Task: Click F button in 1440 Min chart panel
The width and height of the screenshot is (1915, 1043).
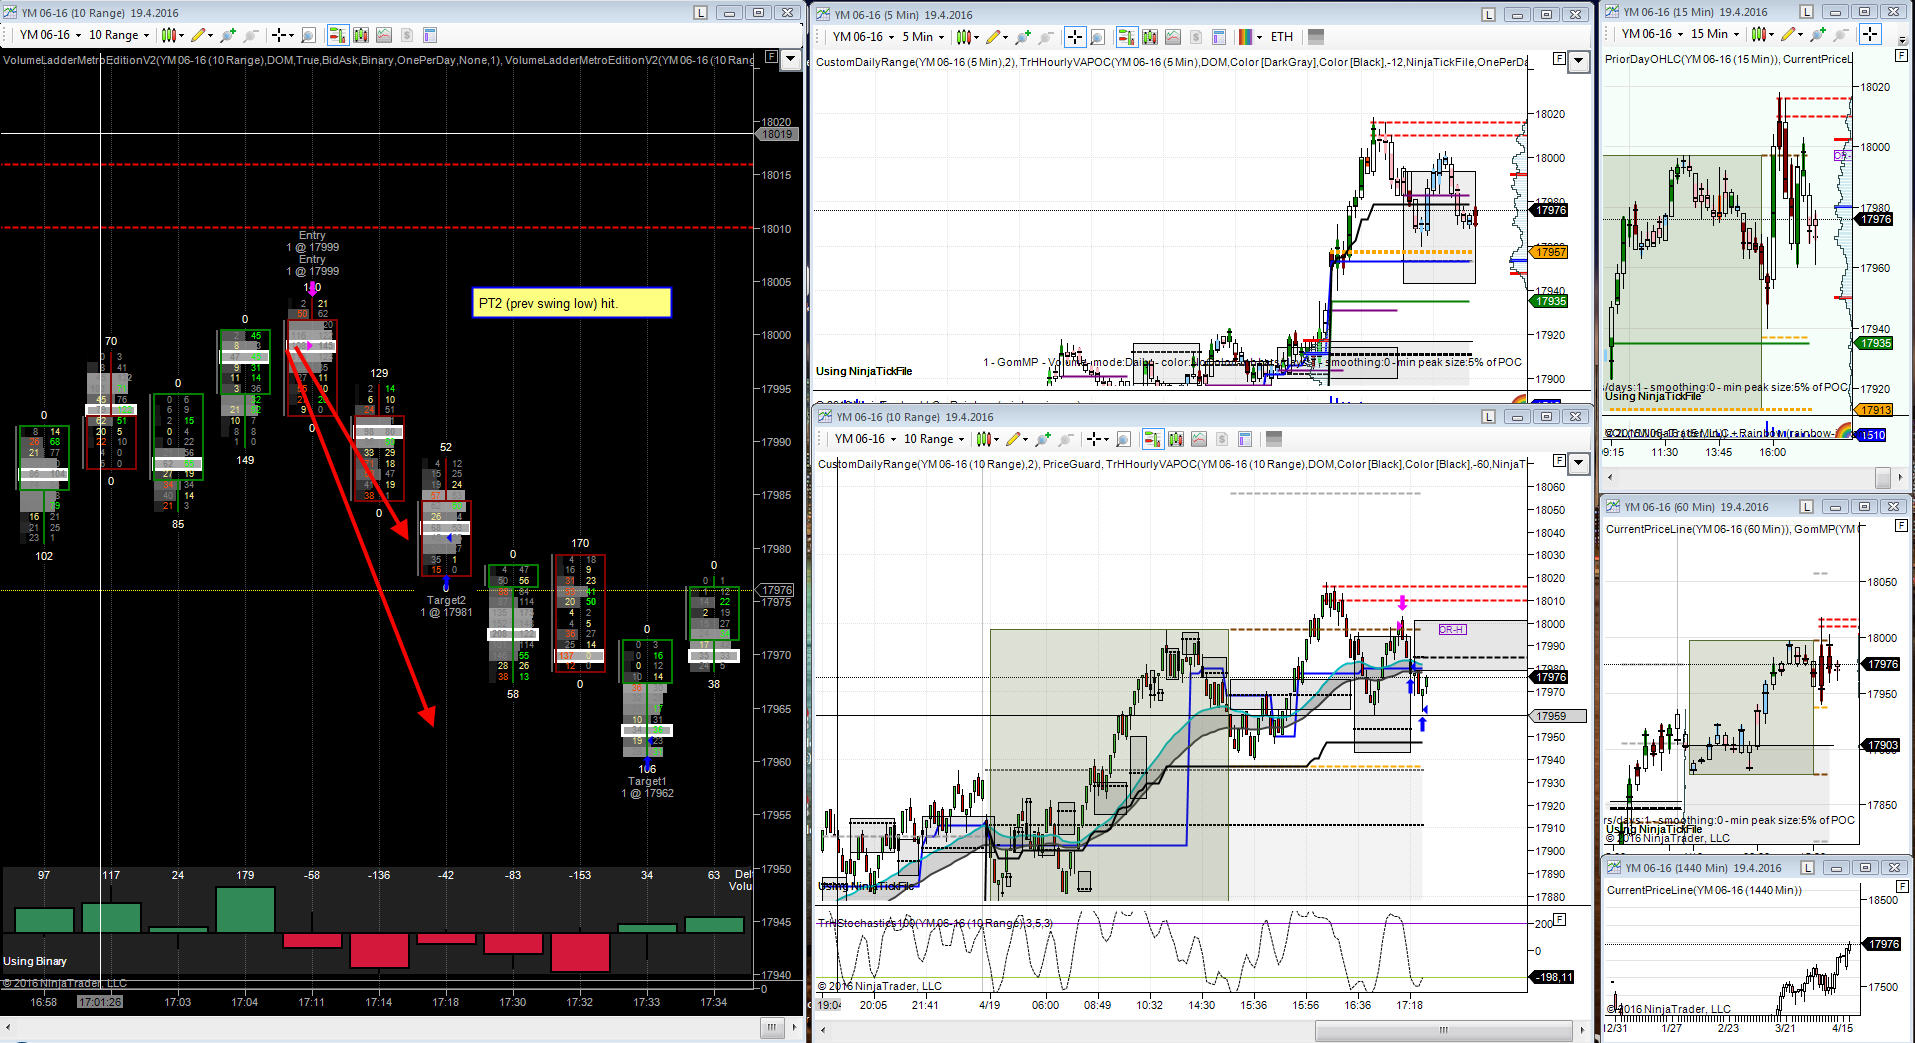Action: point(1901,887)
